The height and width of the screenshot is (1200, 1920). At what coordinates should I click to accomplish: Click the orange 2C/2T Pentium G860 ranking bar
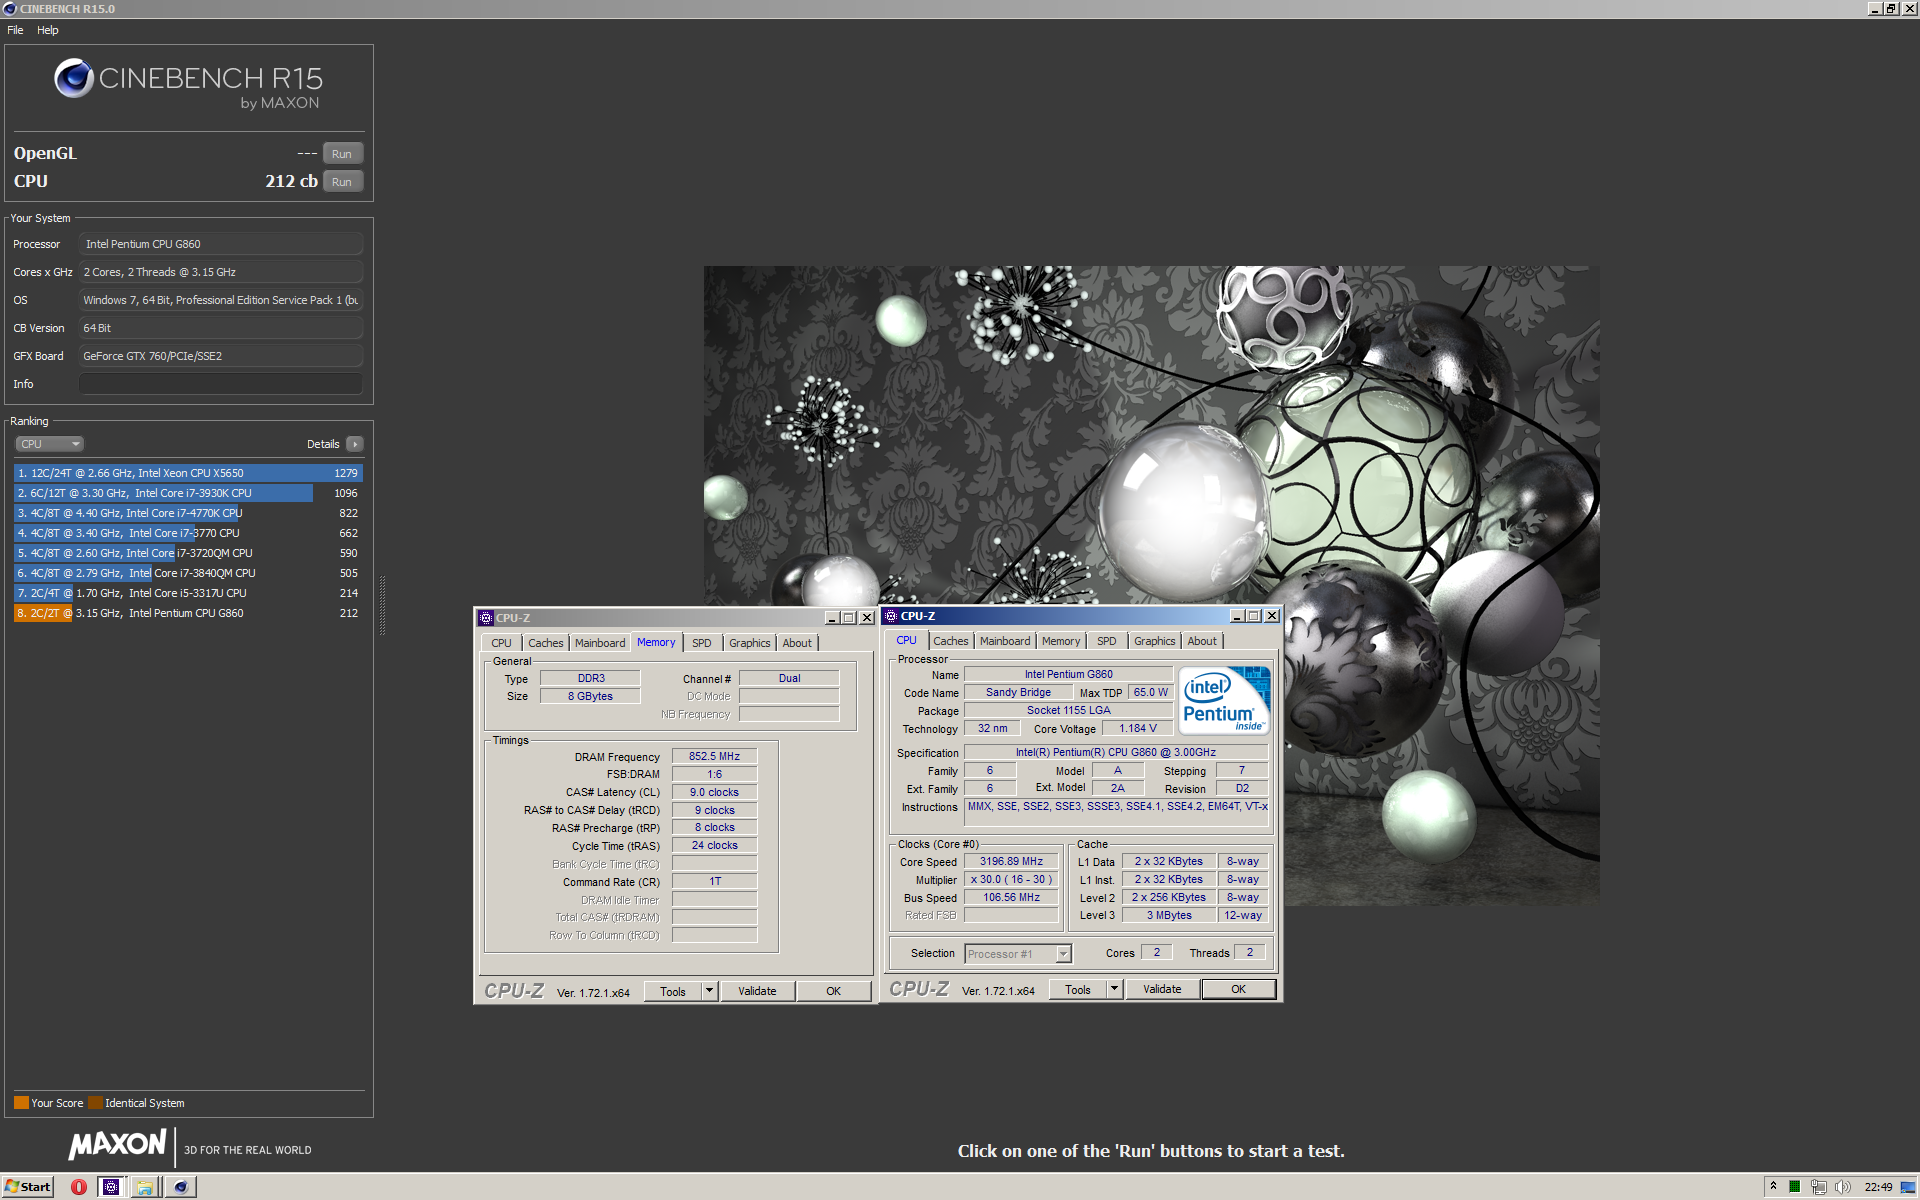[x=43, y=613]
